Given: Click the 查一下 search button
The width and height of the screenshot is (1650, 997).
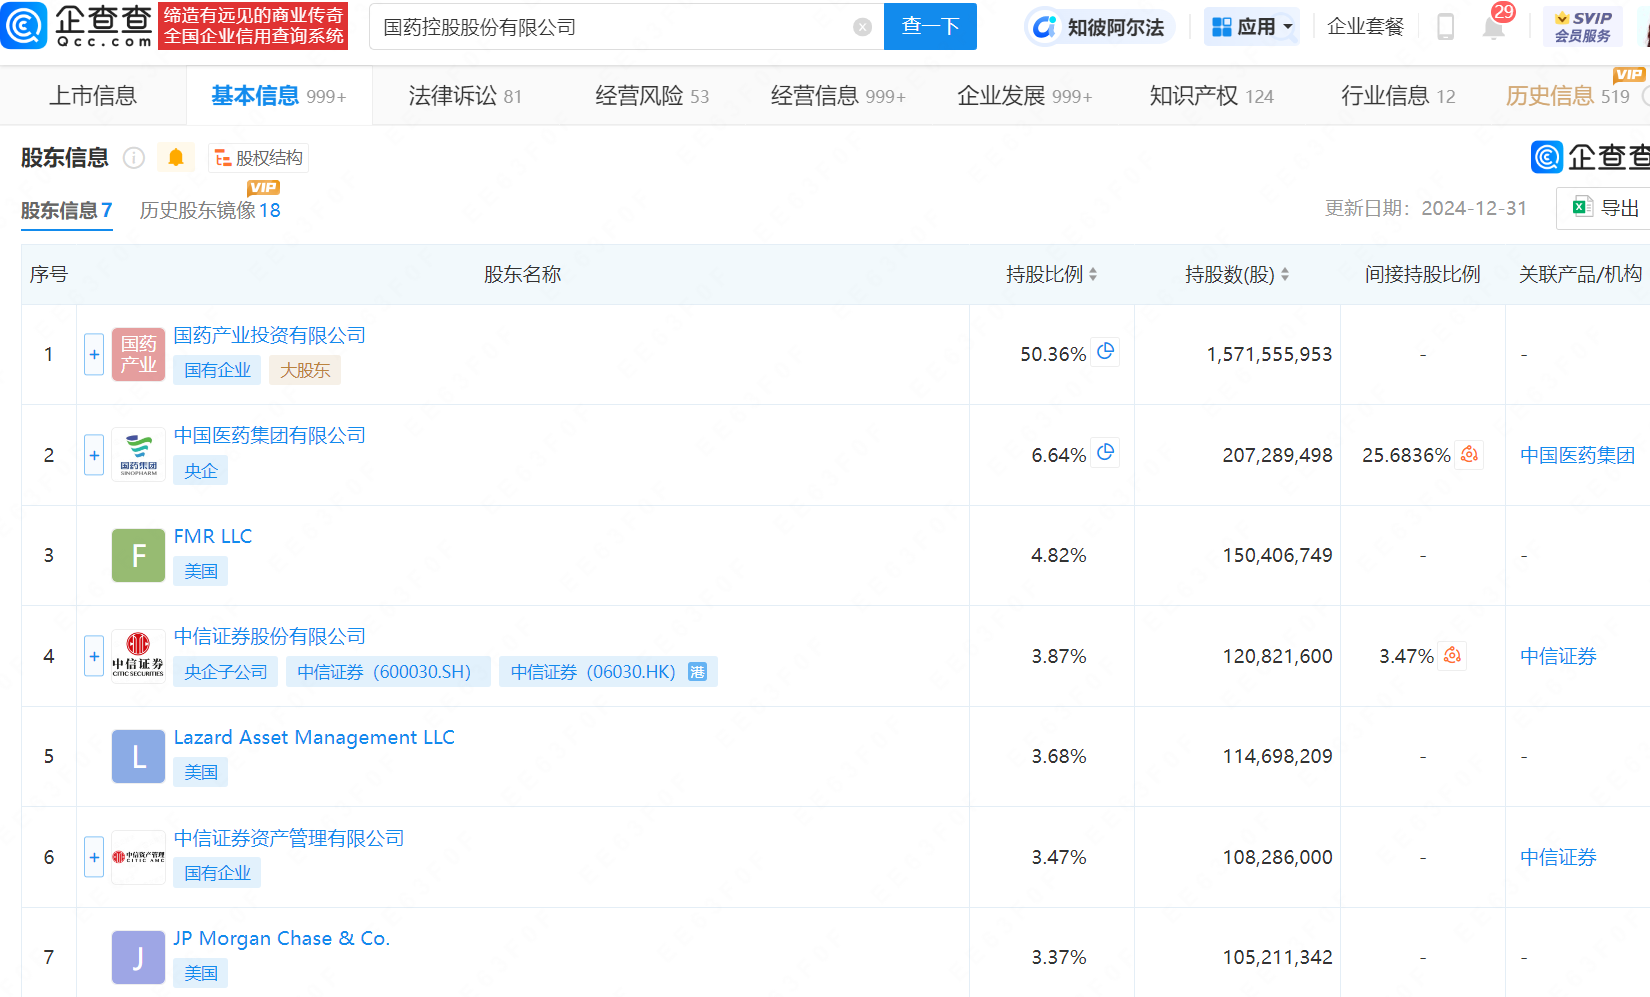Looking at the screenshot, I should pos(930,27).
